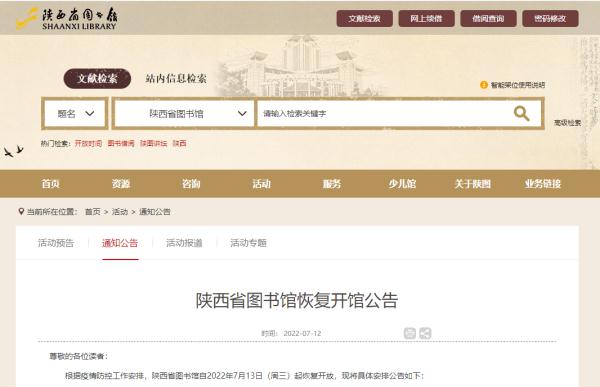Click the 文献检索 top button

pyautogui.click(x=364, y=18)
